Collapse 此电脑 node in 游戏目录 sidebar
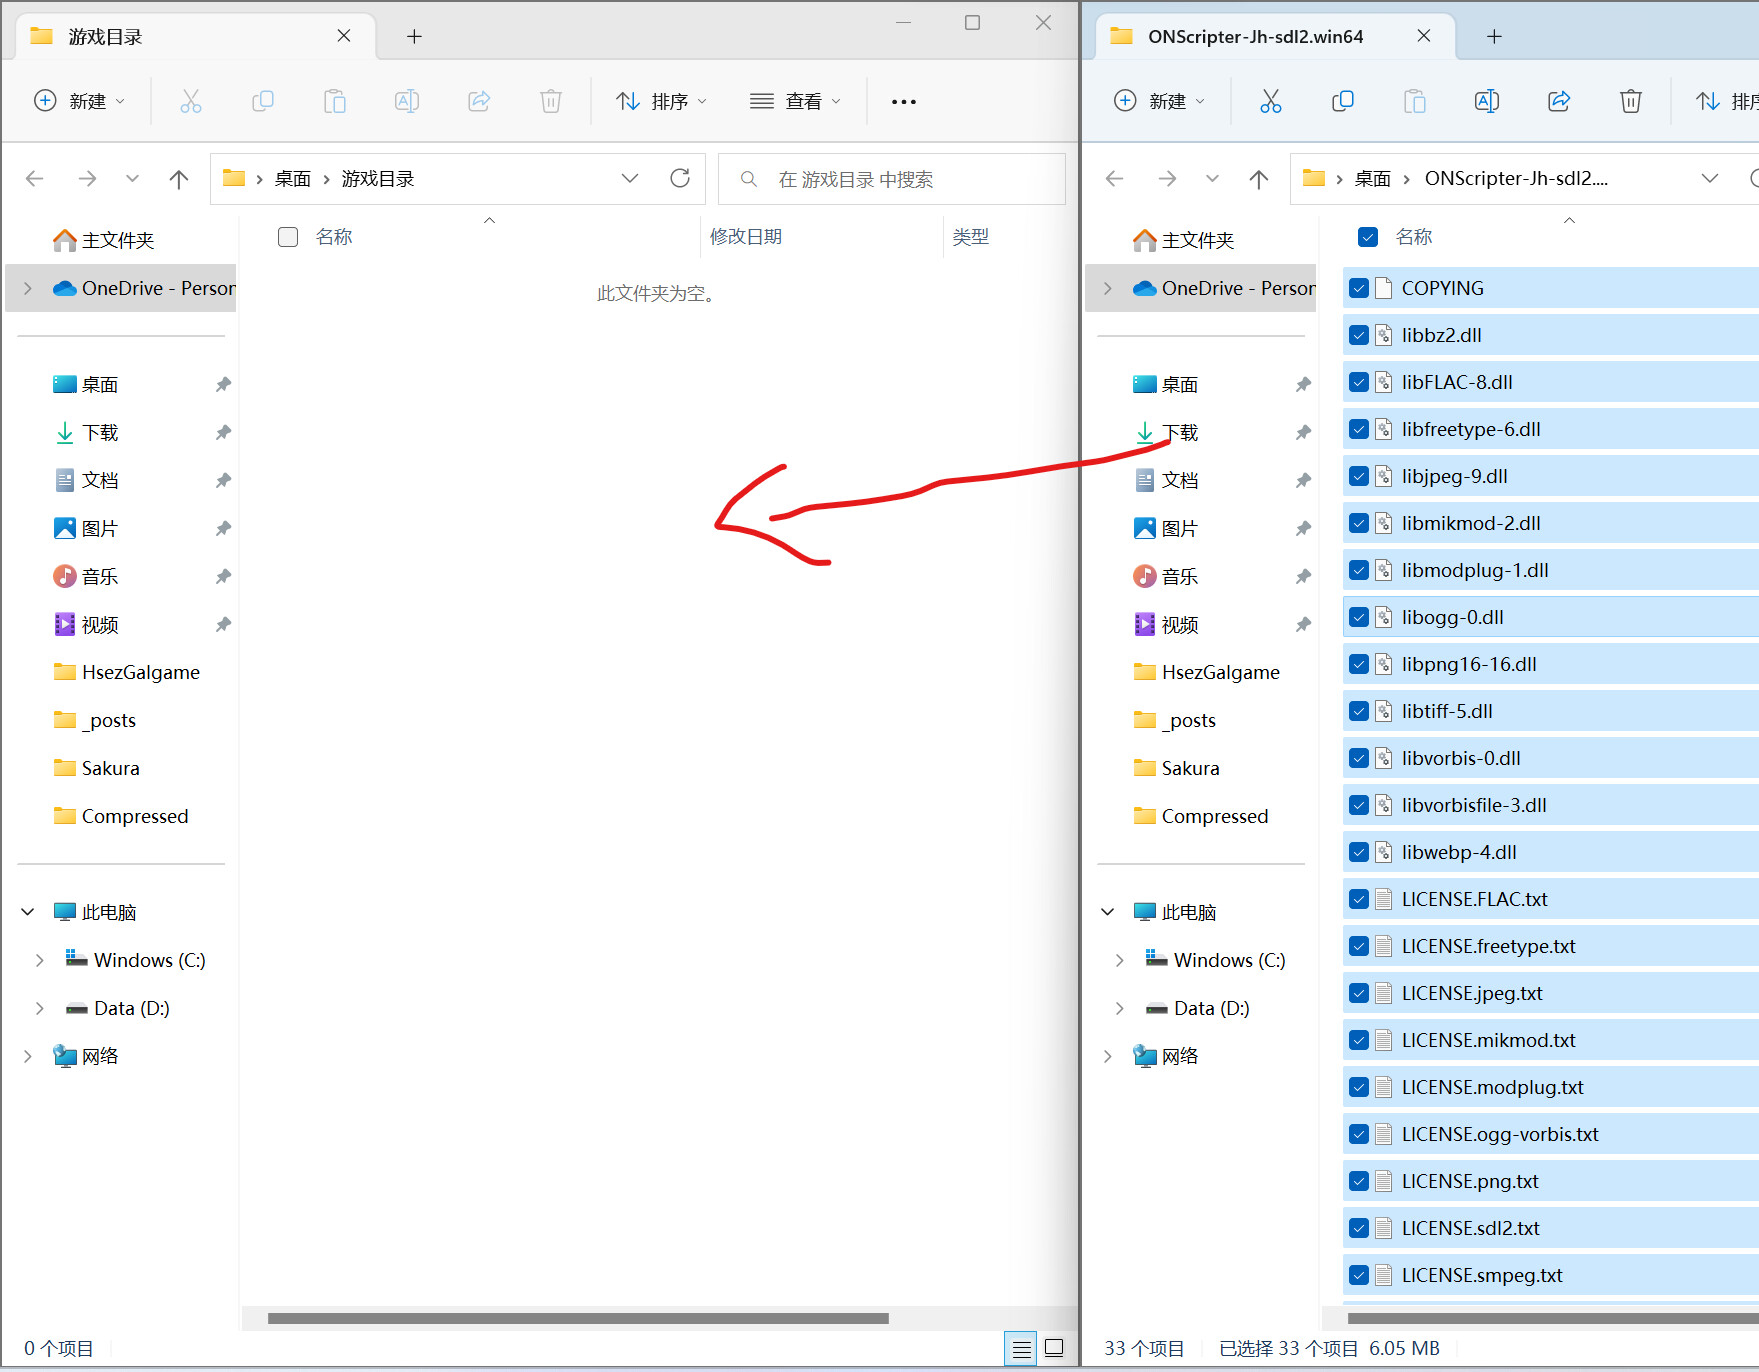 click(x=28, y=912)
